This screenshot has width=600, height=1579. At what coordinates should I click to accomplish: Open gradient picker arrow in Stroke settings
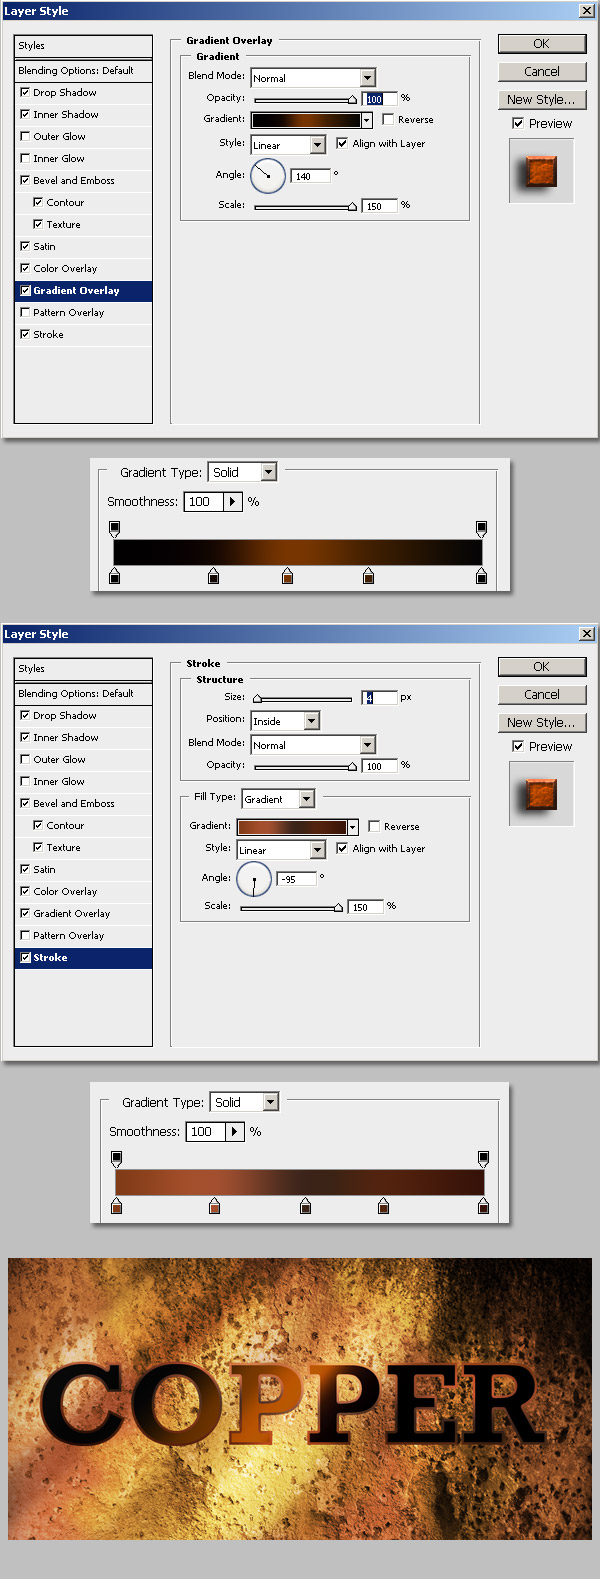coord(352,827)
